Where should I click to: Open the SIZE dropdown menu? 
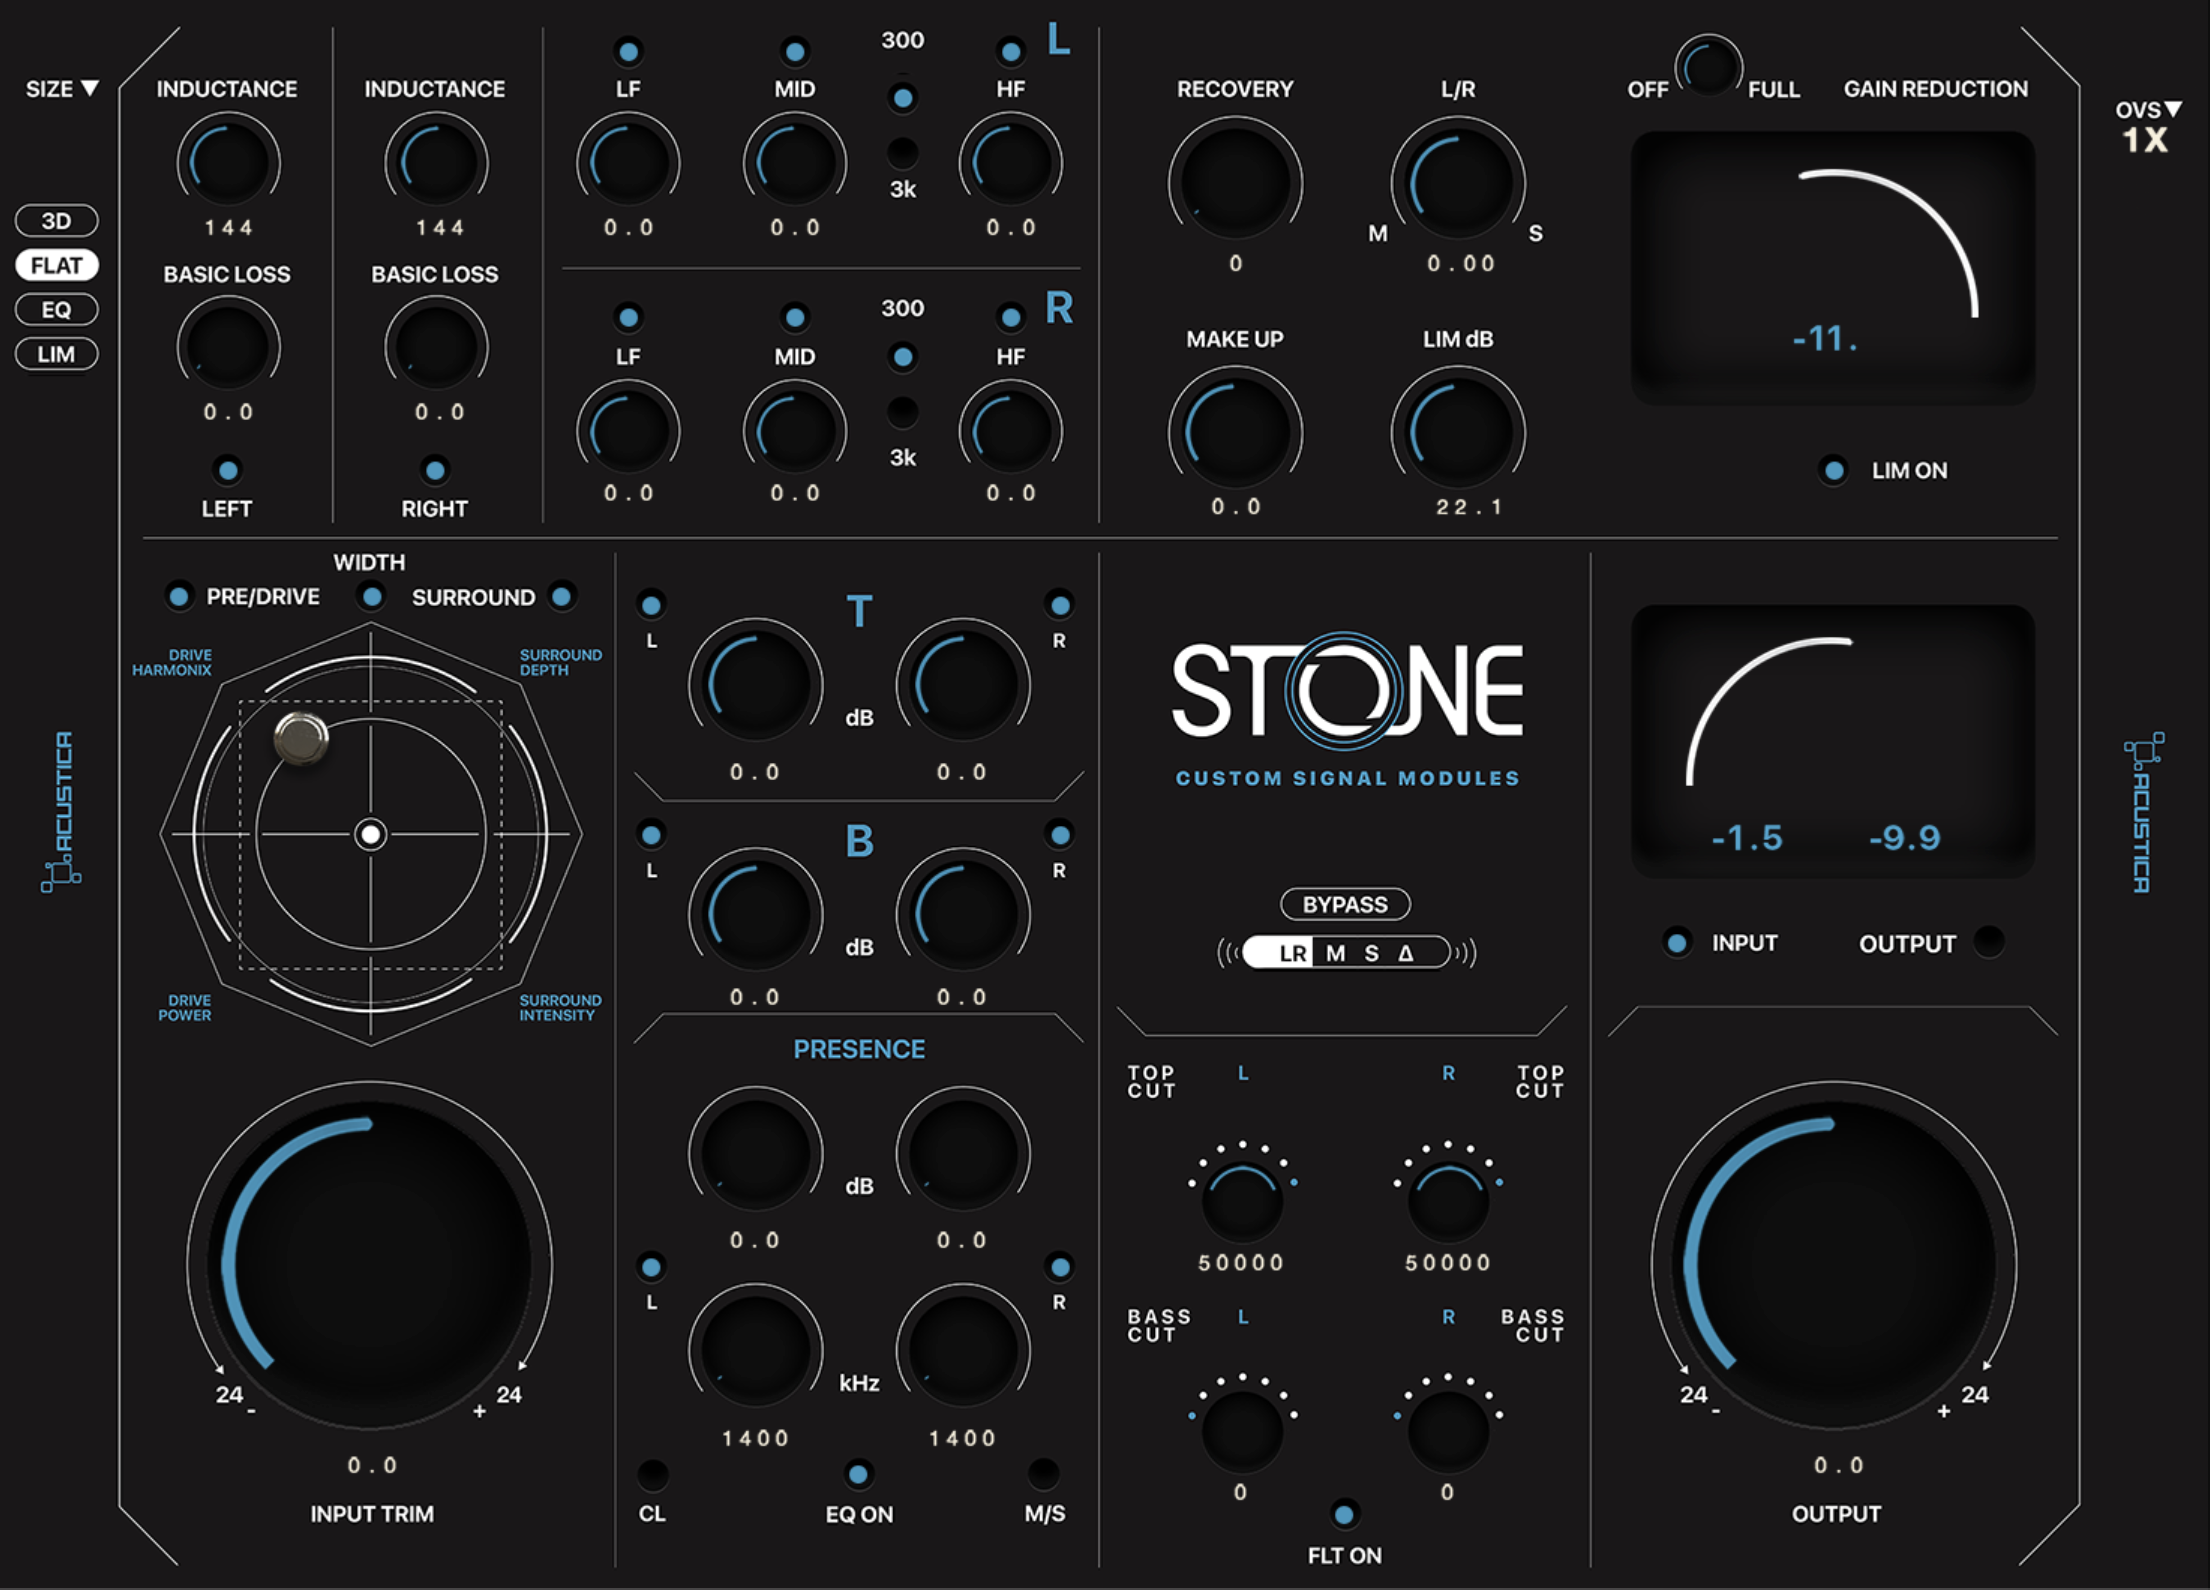point(62,89)
